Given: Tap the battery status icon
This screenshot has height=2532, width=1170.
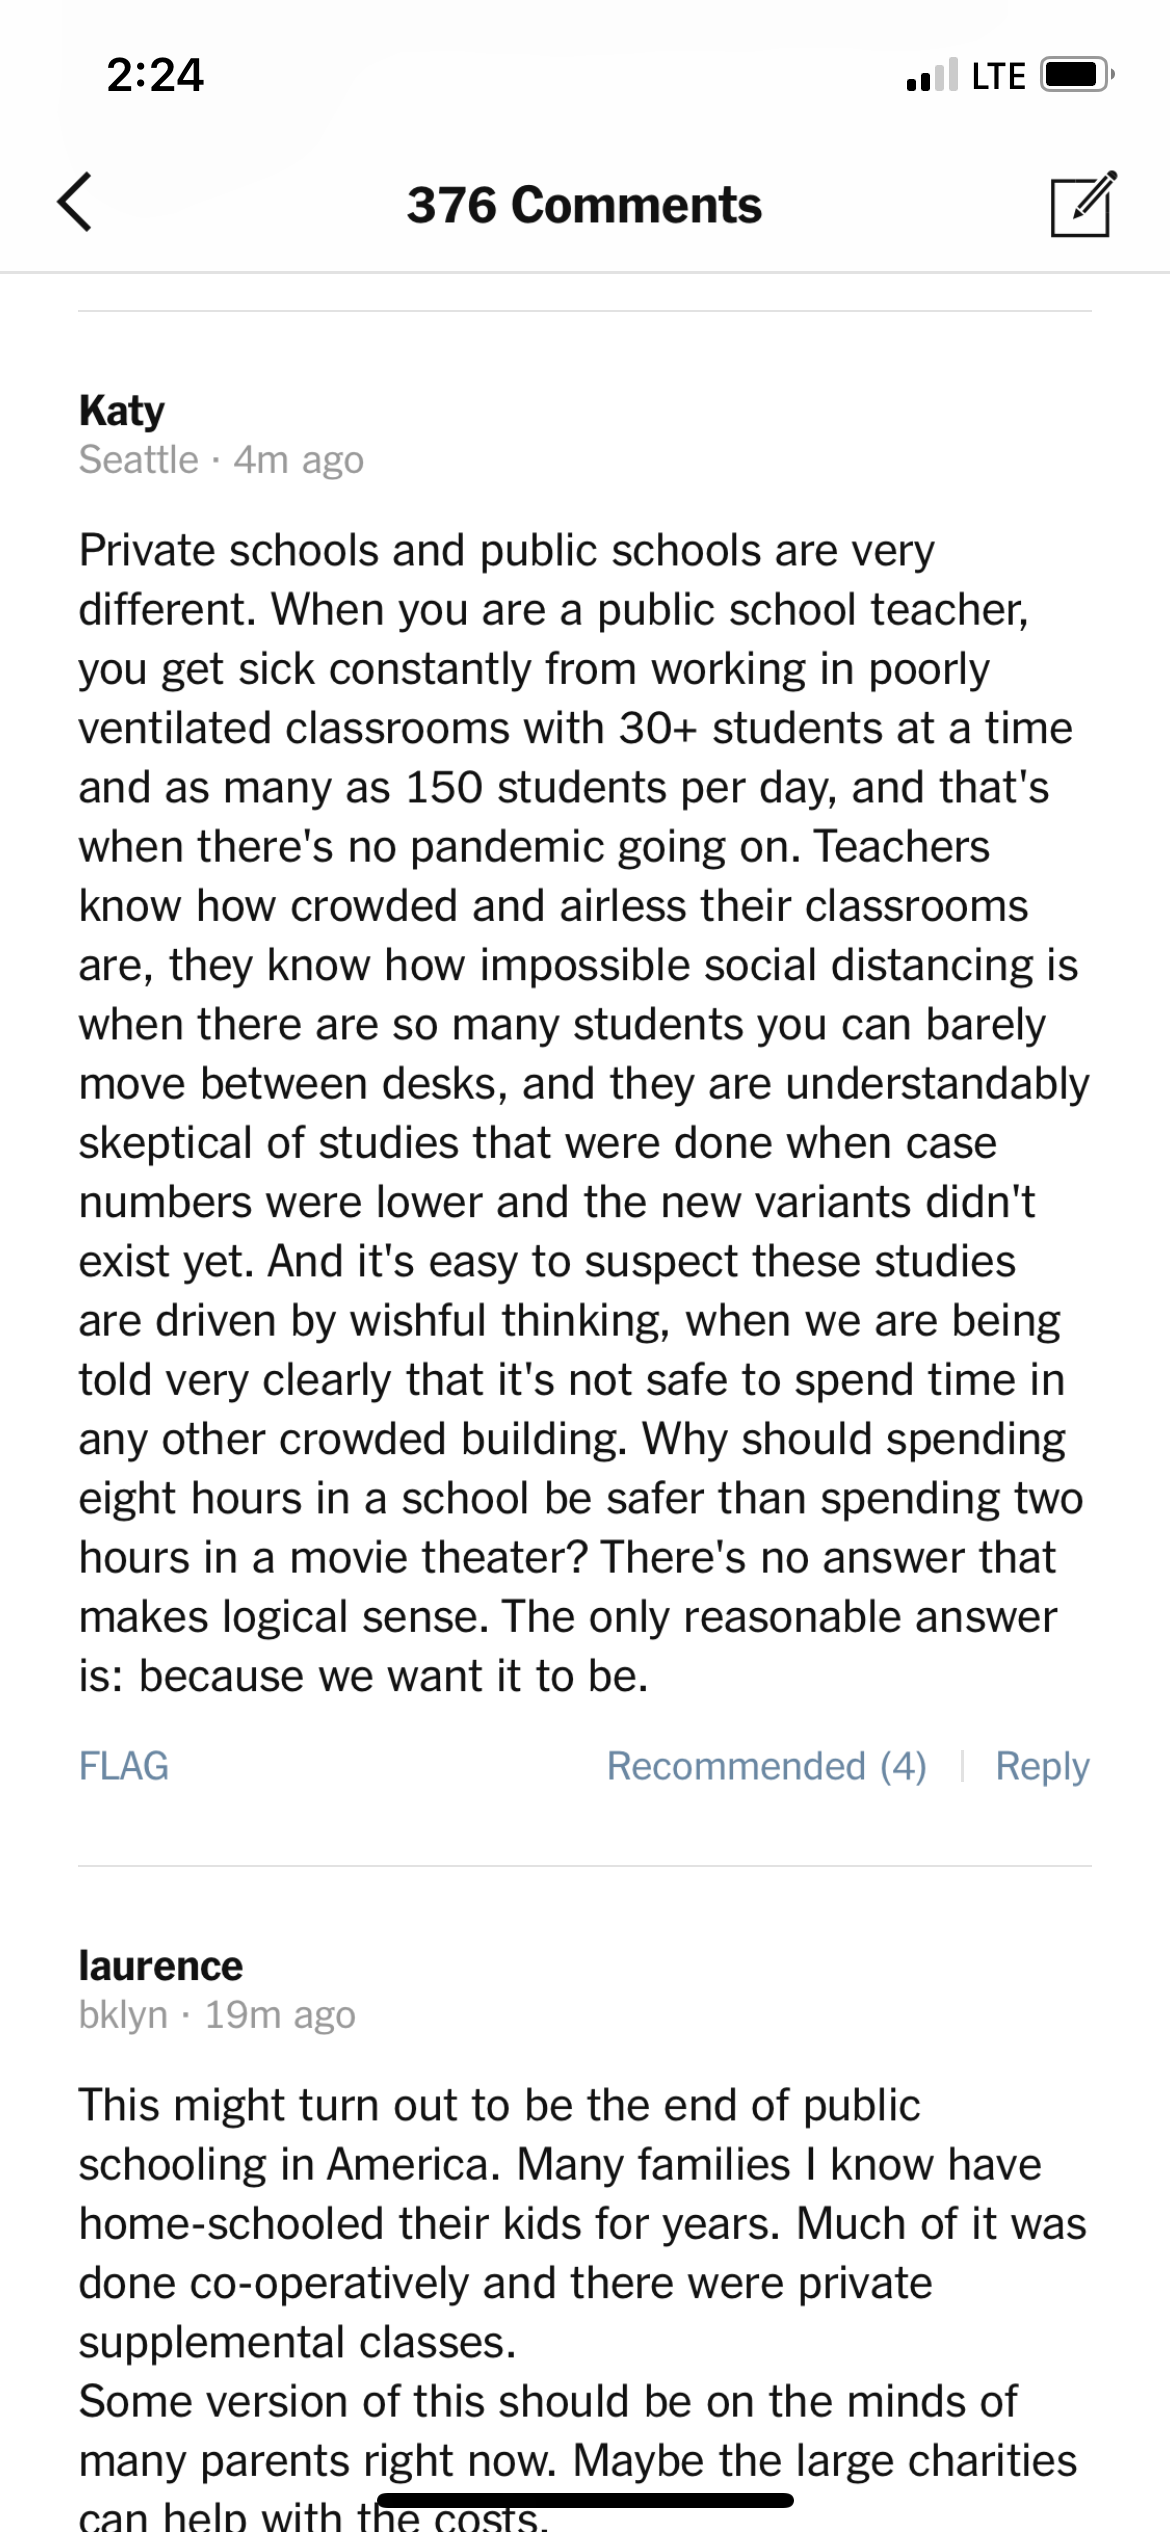Looking at the screenshot, I should [1076, 75].
